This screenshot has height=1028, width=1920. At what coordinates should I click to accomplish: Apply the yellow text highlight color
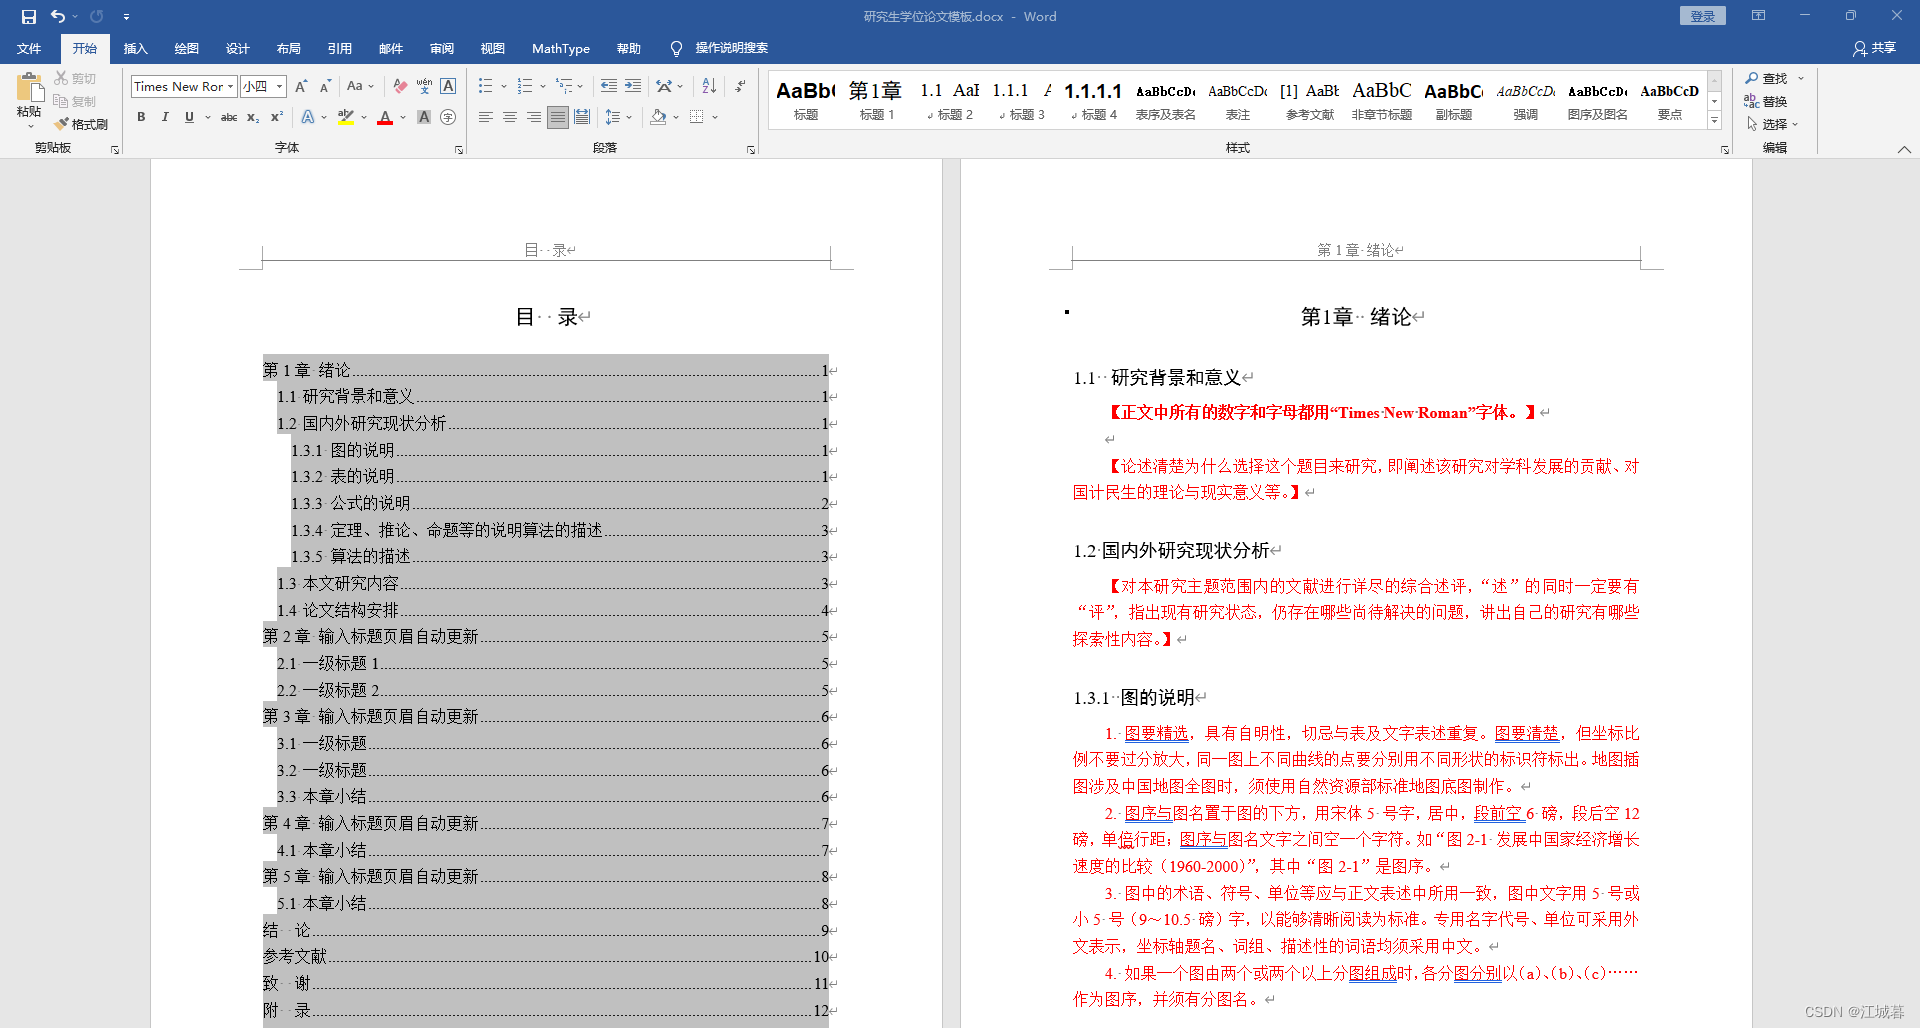click(346, 117)
